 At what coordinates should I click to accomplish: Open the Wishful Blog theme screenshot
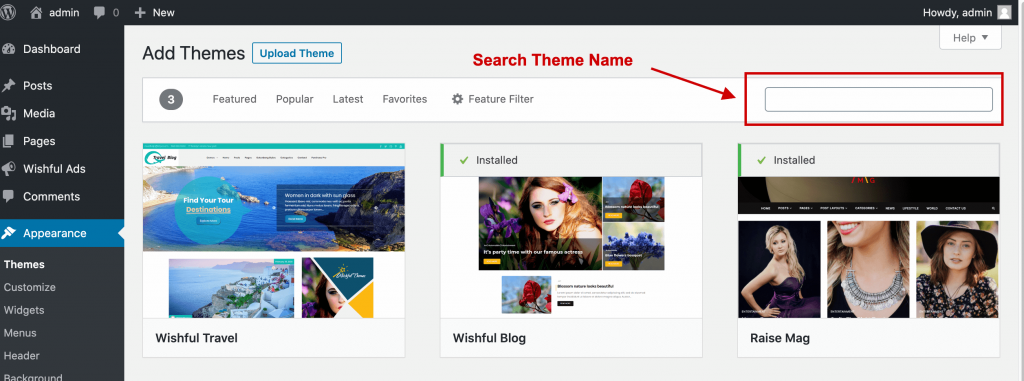(571, 247)
